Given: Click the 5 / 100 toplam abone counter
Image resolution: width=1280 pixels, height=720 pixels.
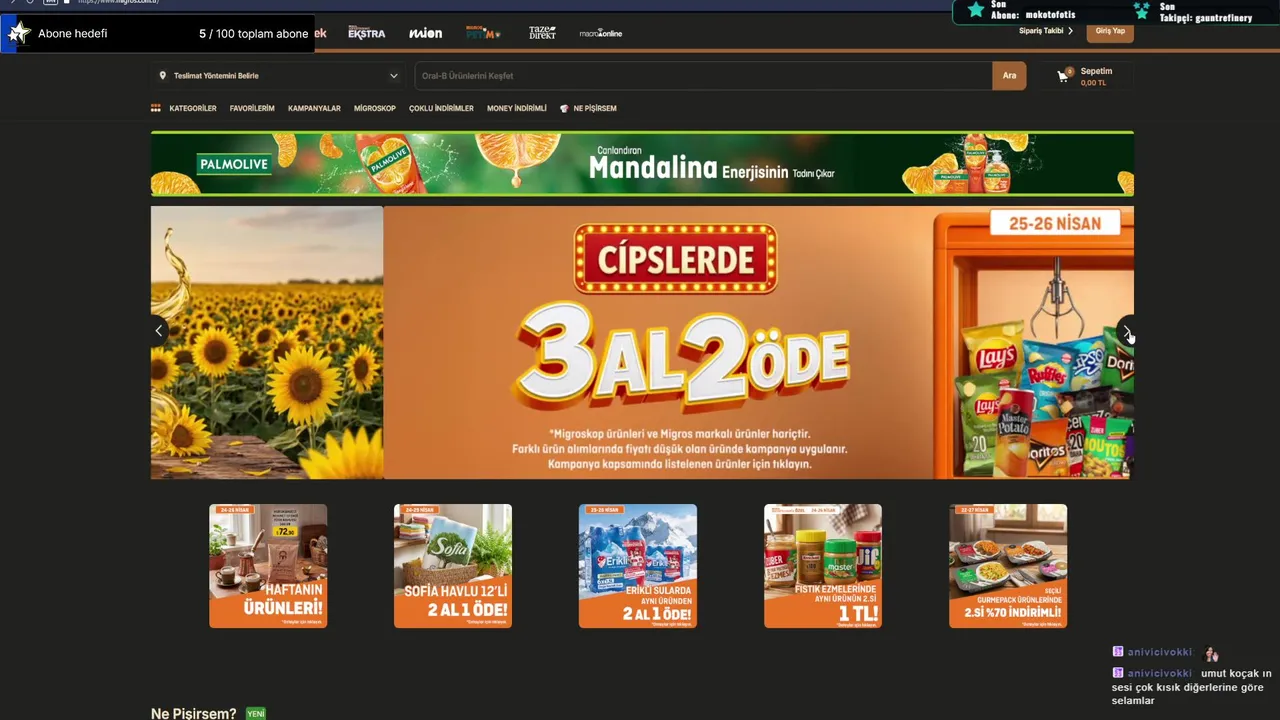Looking at the screenshot, I should pyautogui.click(x=253, y=34).
